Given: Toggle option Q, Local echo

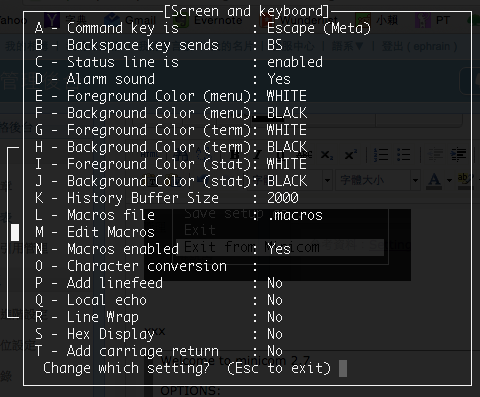Looking at the screenshot, I should 159,300.
